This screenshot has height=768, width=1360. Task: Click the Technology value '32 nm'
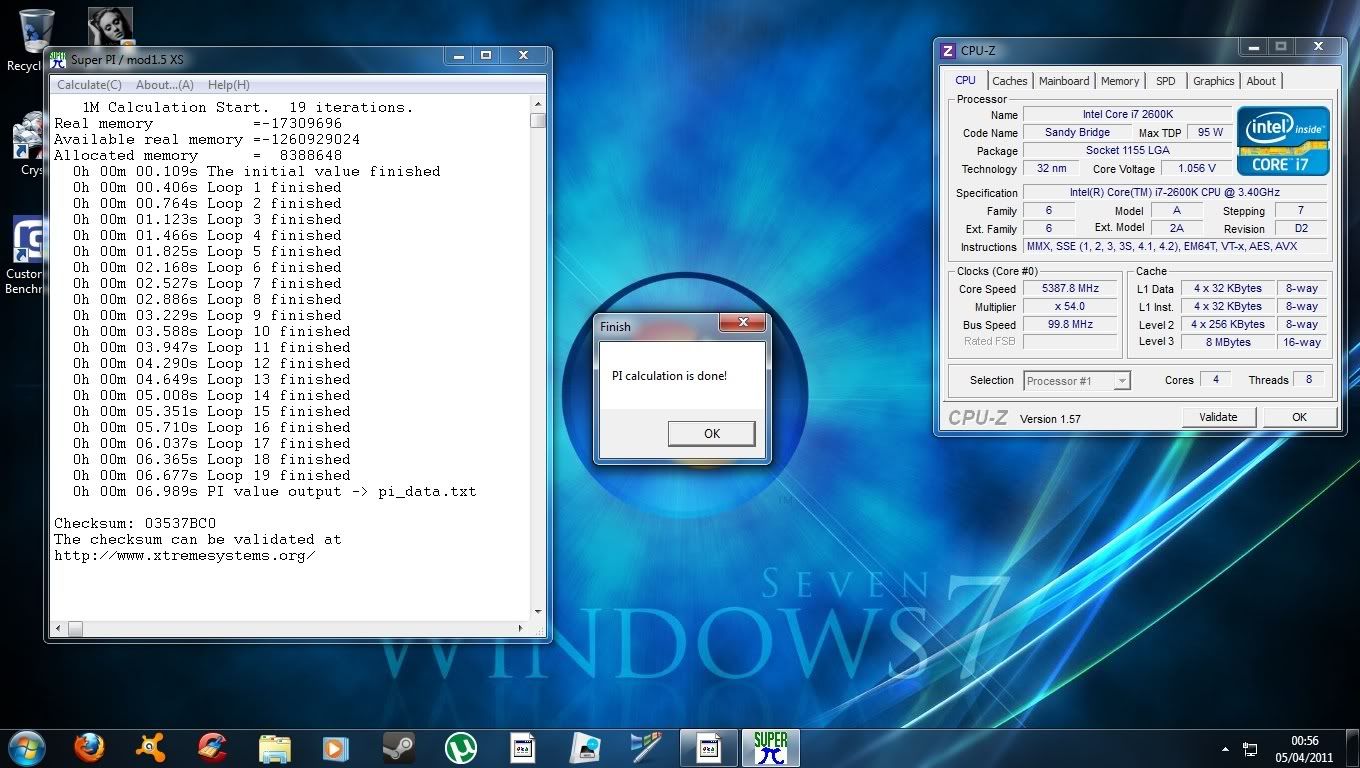pos(1049,168)
